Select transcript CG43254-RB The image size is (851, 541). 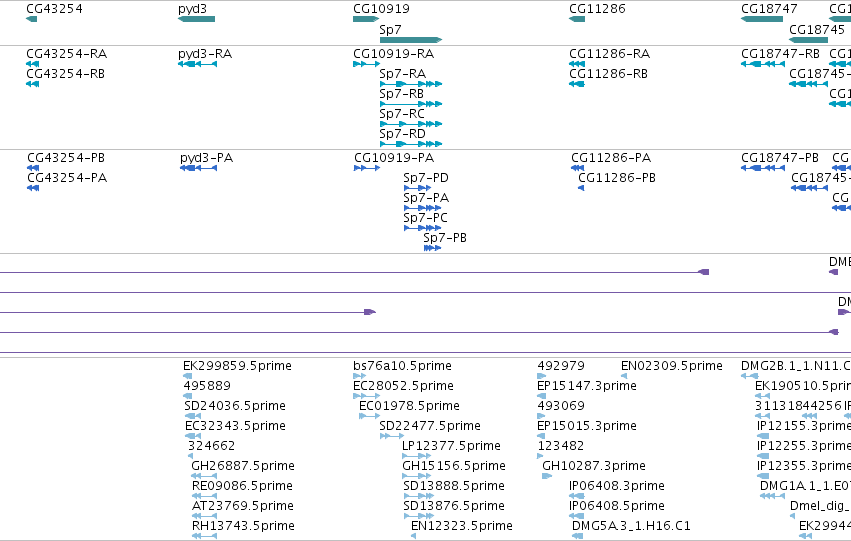pos(65,74)
